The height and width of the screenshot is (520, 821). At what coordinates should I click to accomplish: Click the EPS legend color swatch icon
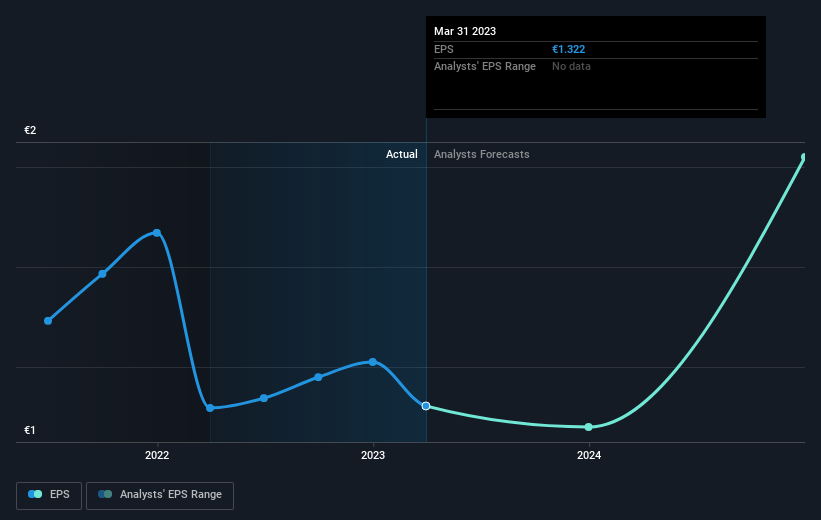(x=35, y=494)
